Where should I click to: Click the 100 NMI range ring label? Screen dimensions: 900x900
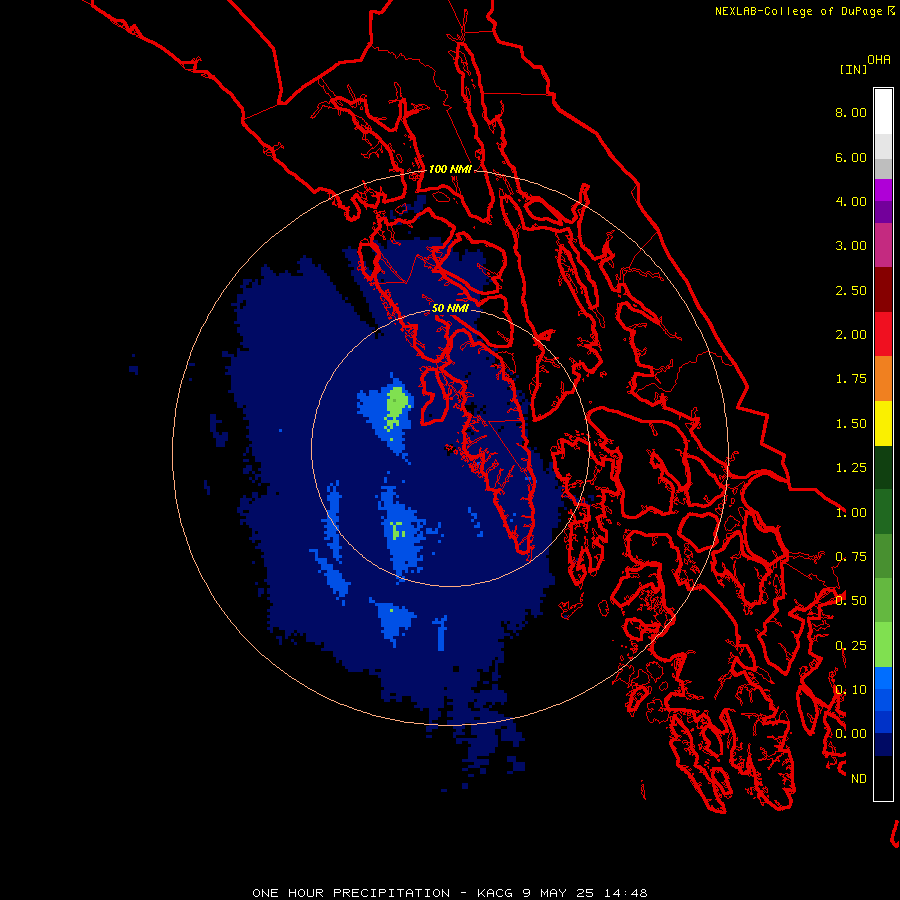(x=451, y=169)
